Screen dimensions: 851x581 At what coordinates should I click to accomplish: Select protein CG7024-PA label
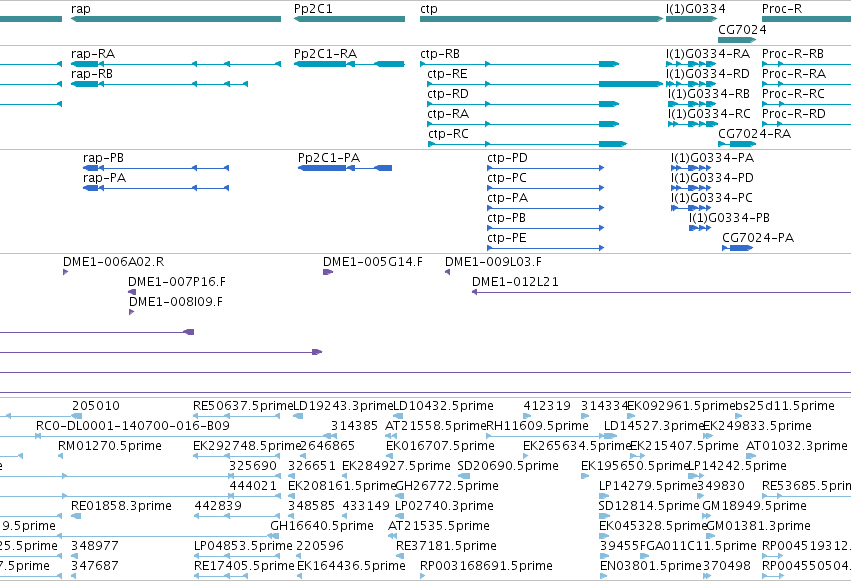click(758, 238)
